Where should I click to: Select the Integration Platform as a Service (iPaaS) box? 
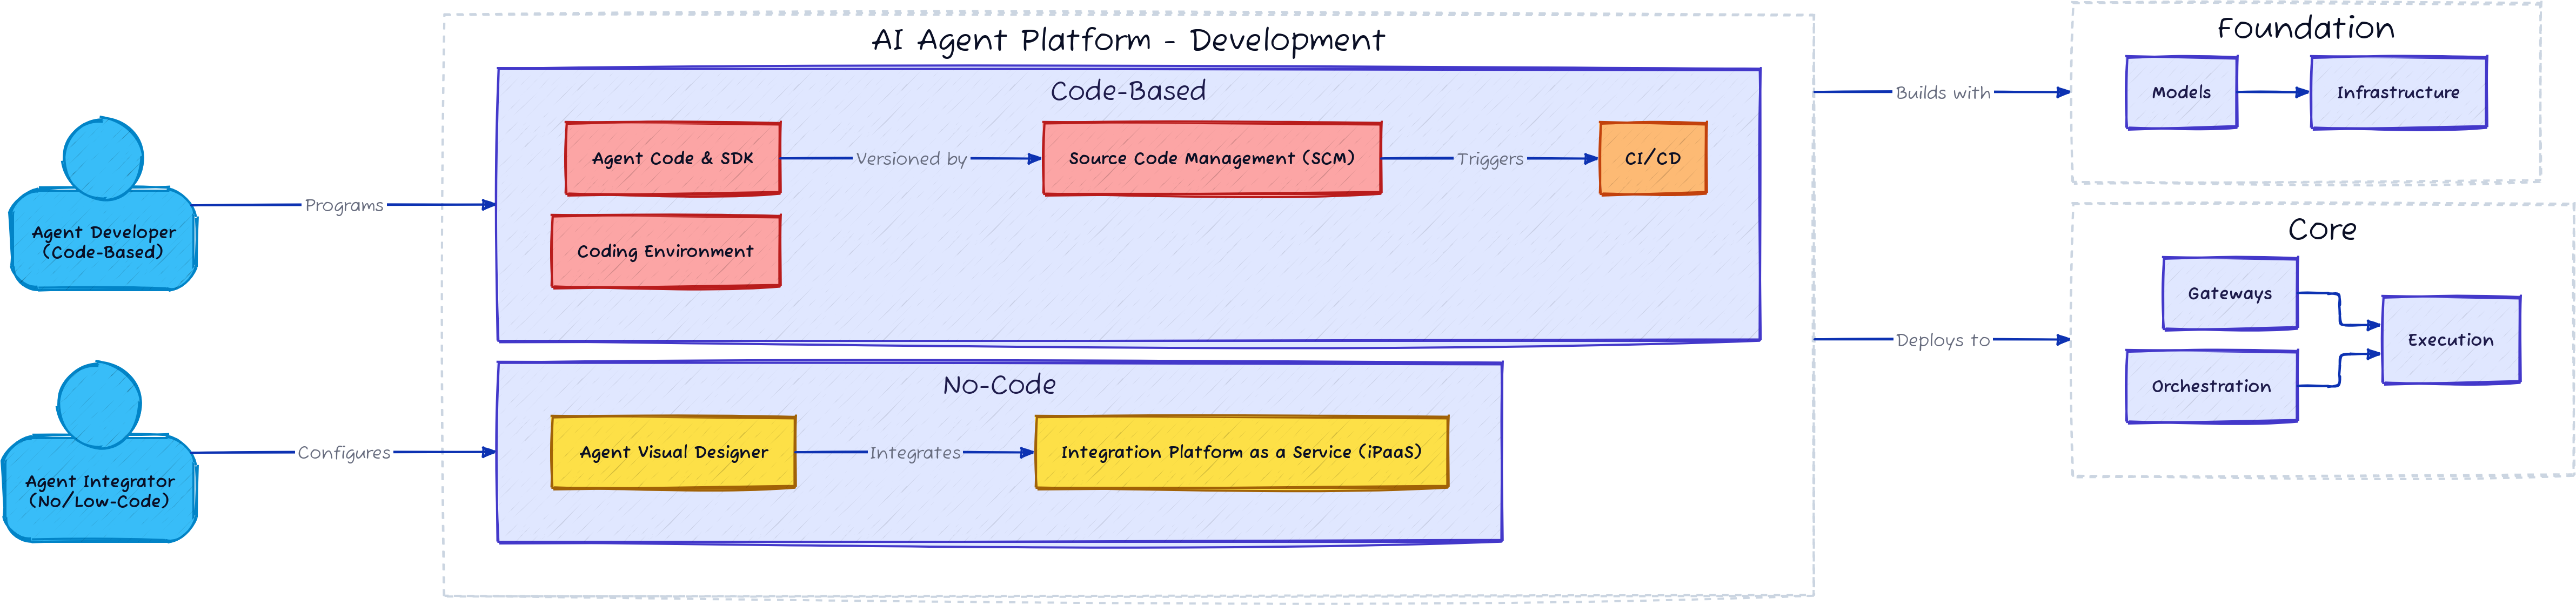(1241, 452)
